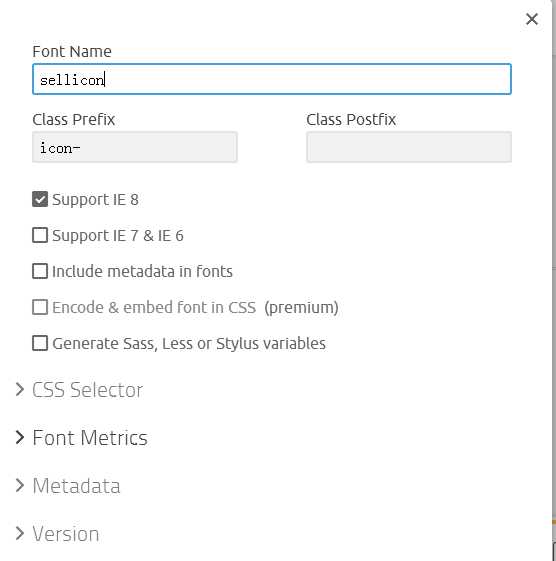556x561 pixels.
Task: Click the Font Name input field
Action: 272,79
